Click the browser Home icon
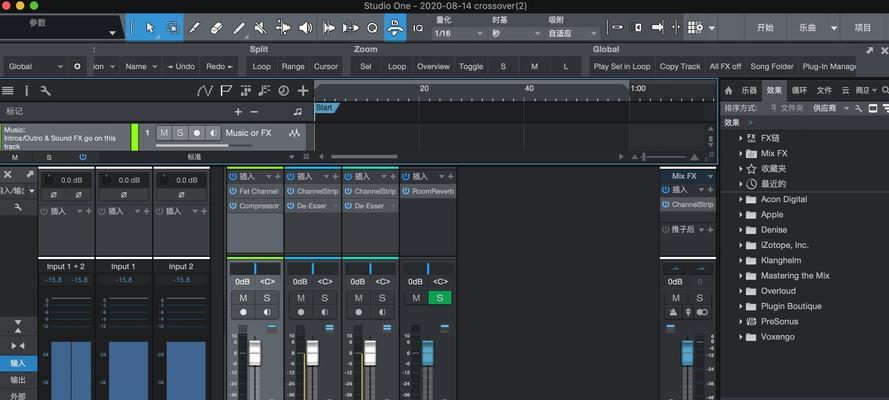The height and width of the screenshot is (400, 889). point(729,91)
